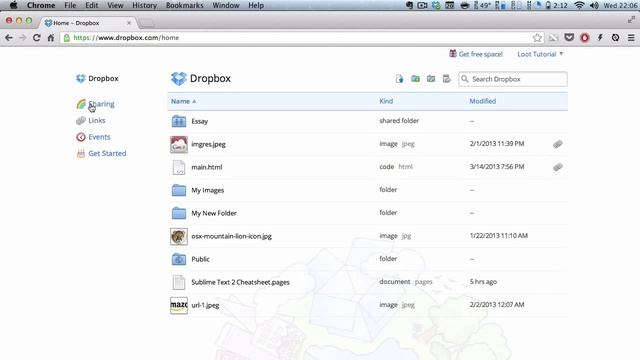The image size is (640, 360).
Task: Click the Search Dropbox field
Action: point(513,79)
